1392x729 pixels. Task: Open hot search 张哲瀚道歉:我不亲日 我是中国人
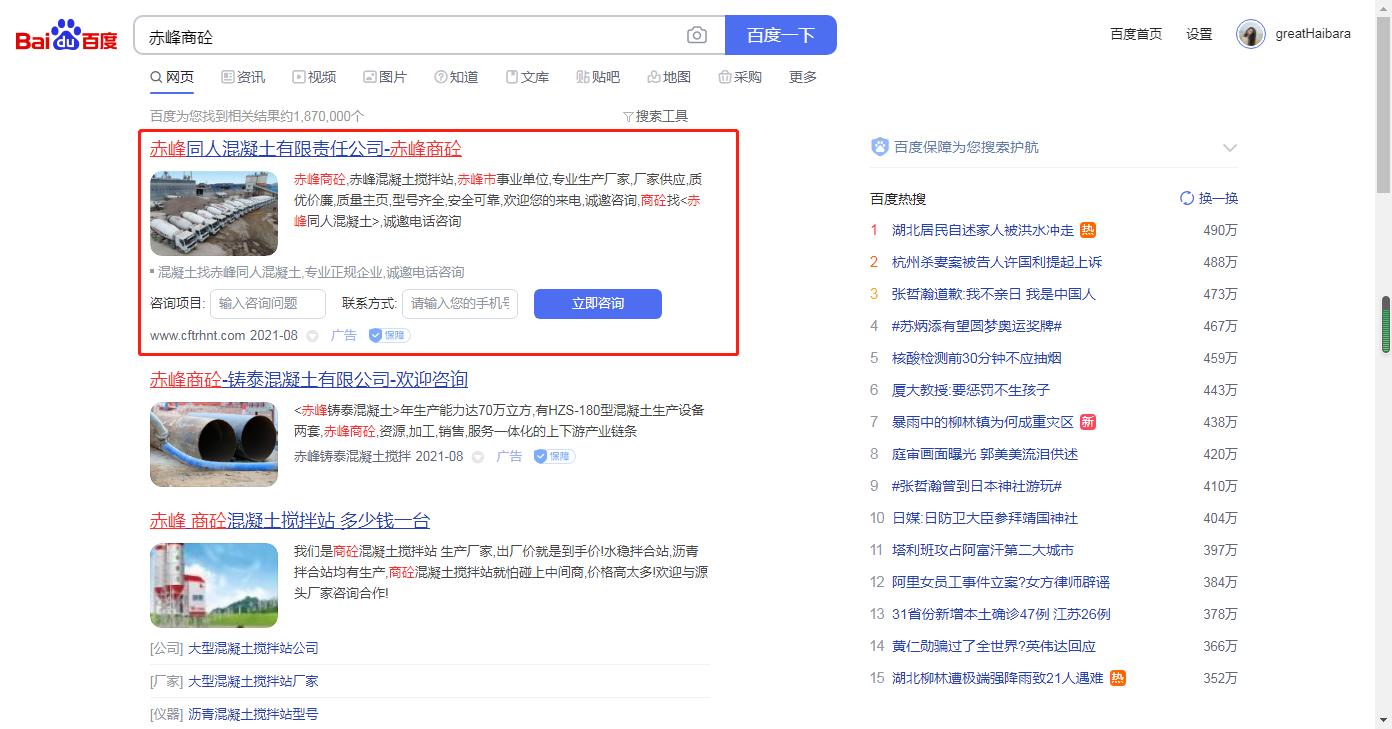[x=994, y=294]
